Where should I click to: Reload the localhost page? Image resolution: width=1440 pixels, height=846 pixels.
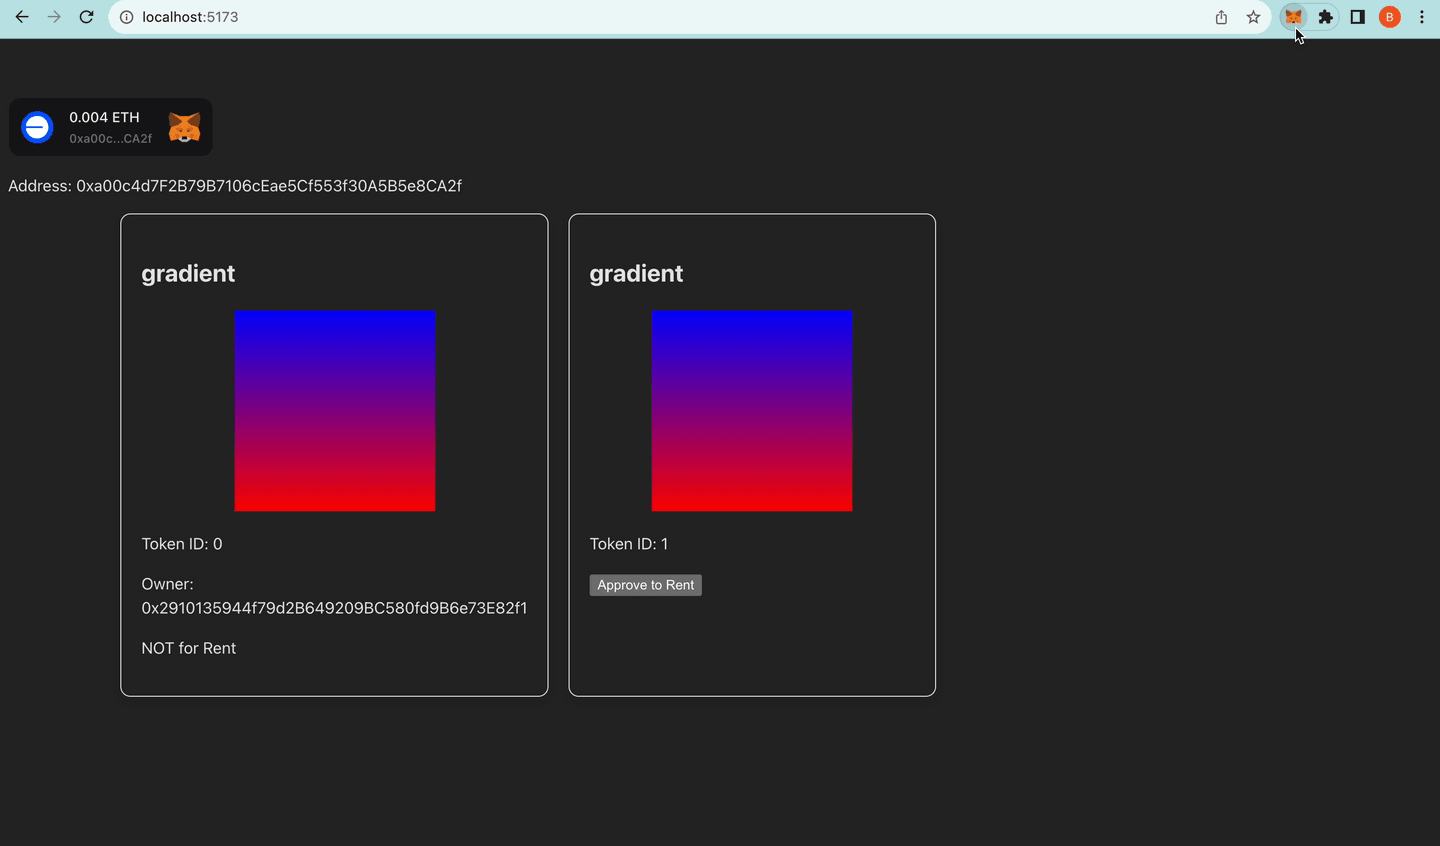click(x=86, y=17)
